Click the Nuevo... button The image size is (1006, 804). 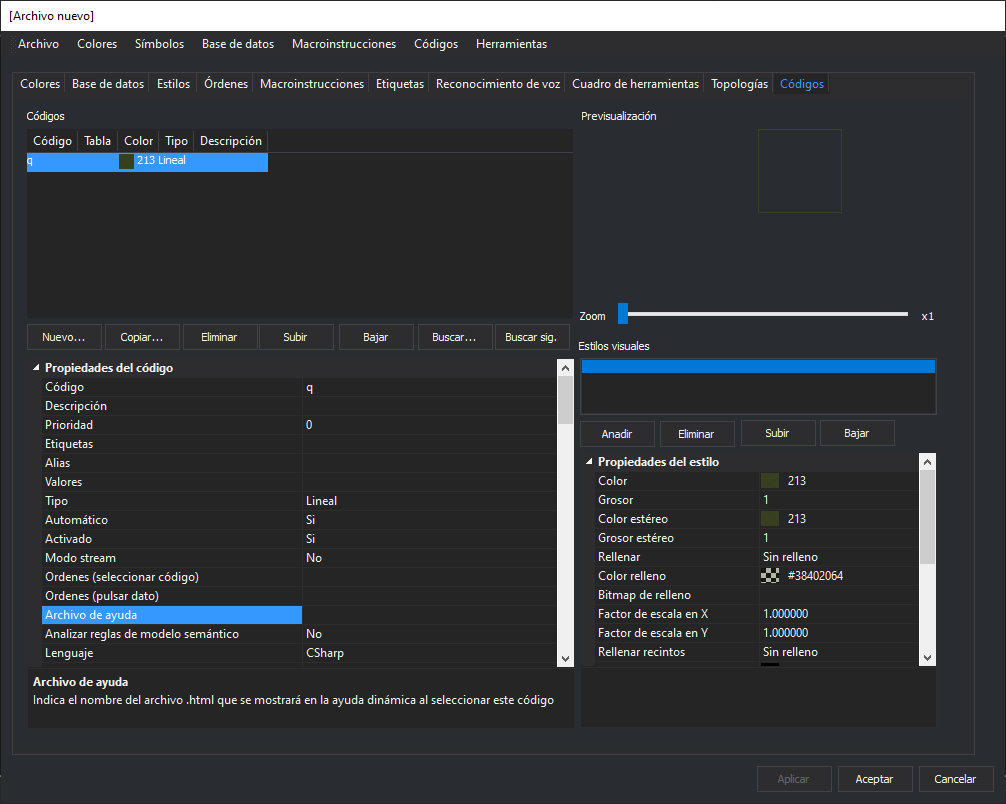[x=64, y=337]
